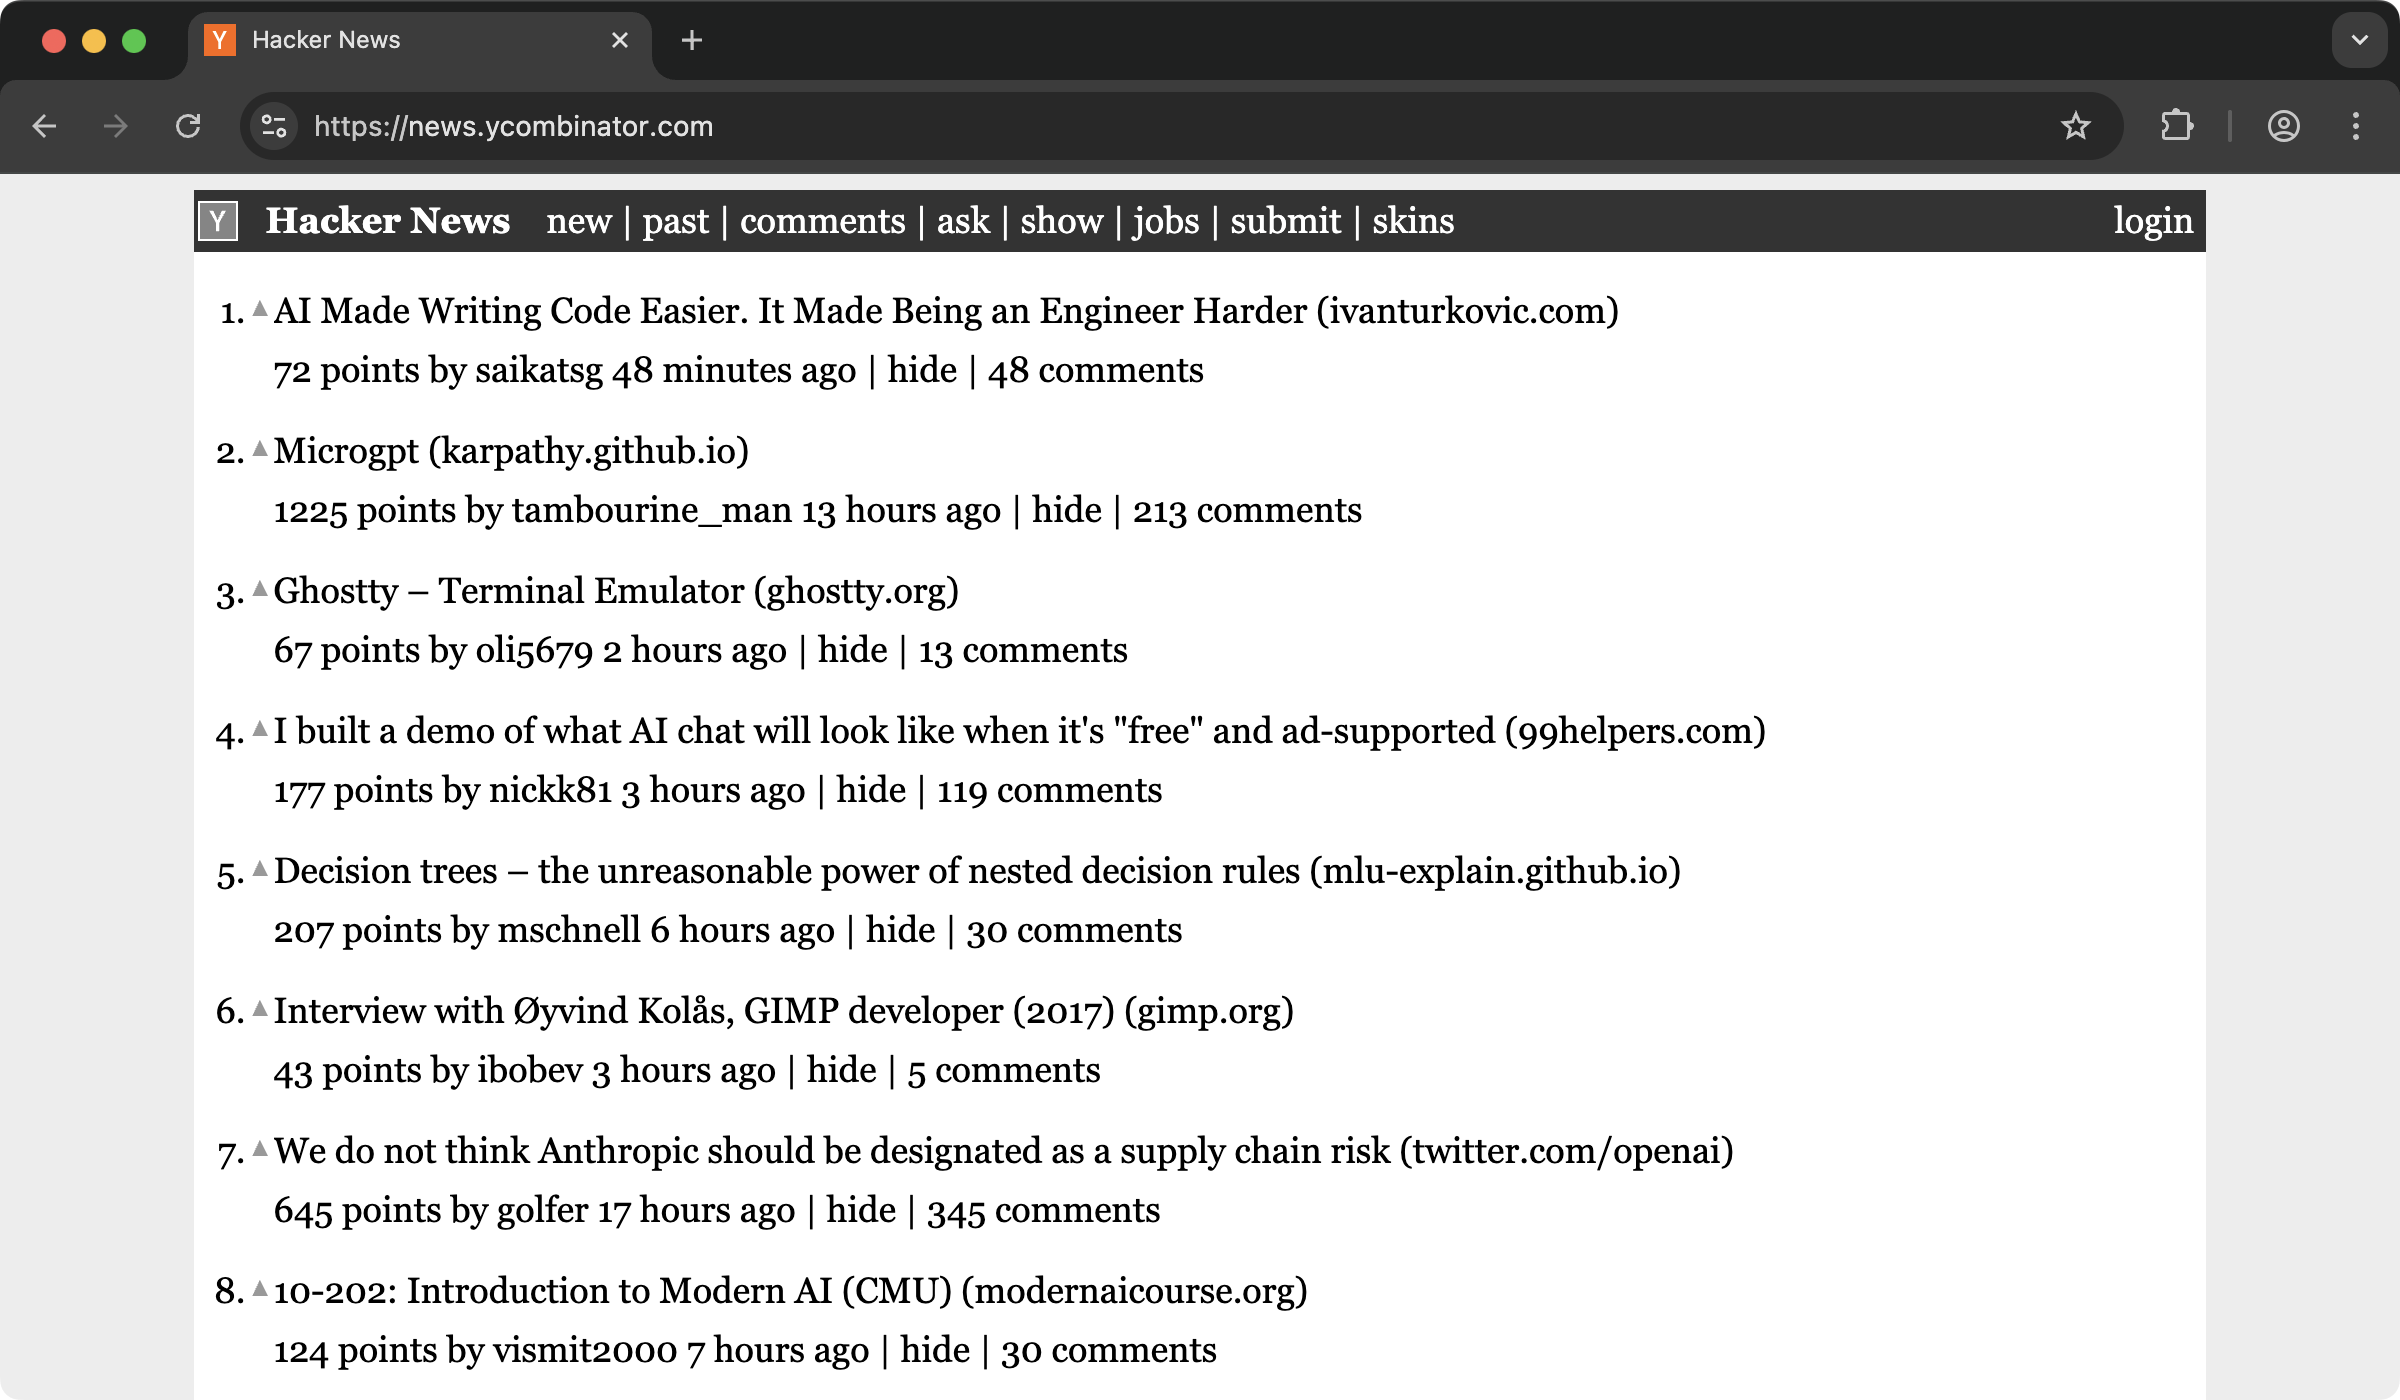Open a new tab with plus button
Image resolution: width=2400 pixels, height=1400 pixels.
pyautogui.click(x=691, y=40)
